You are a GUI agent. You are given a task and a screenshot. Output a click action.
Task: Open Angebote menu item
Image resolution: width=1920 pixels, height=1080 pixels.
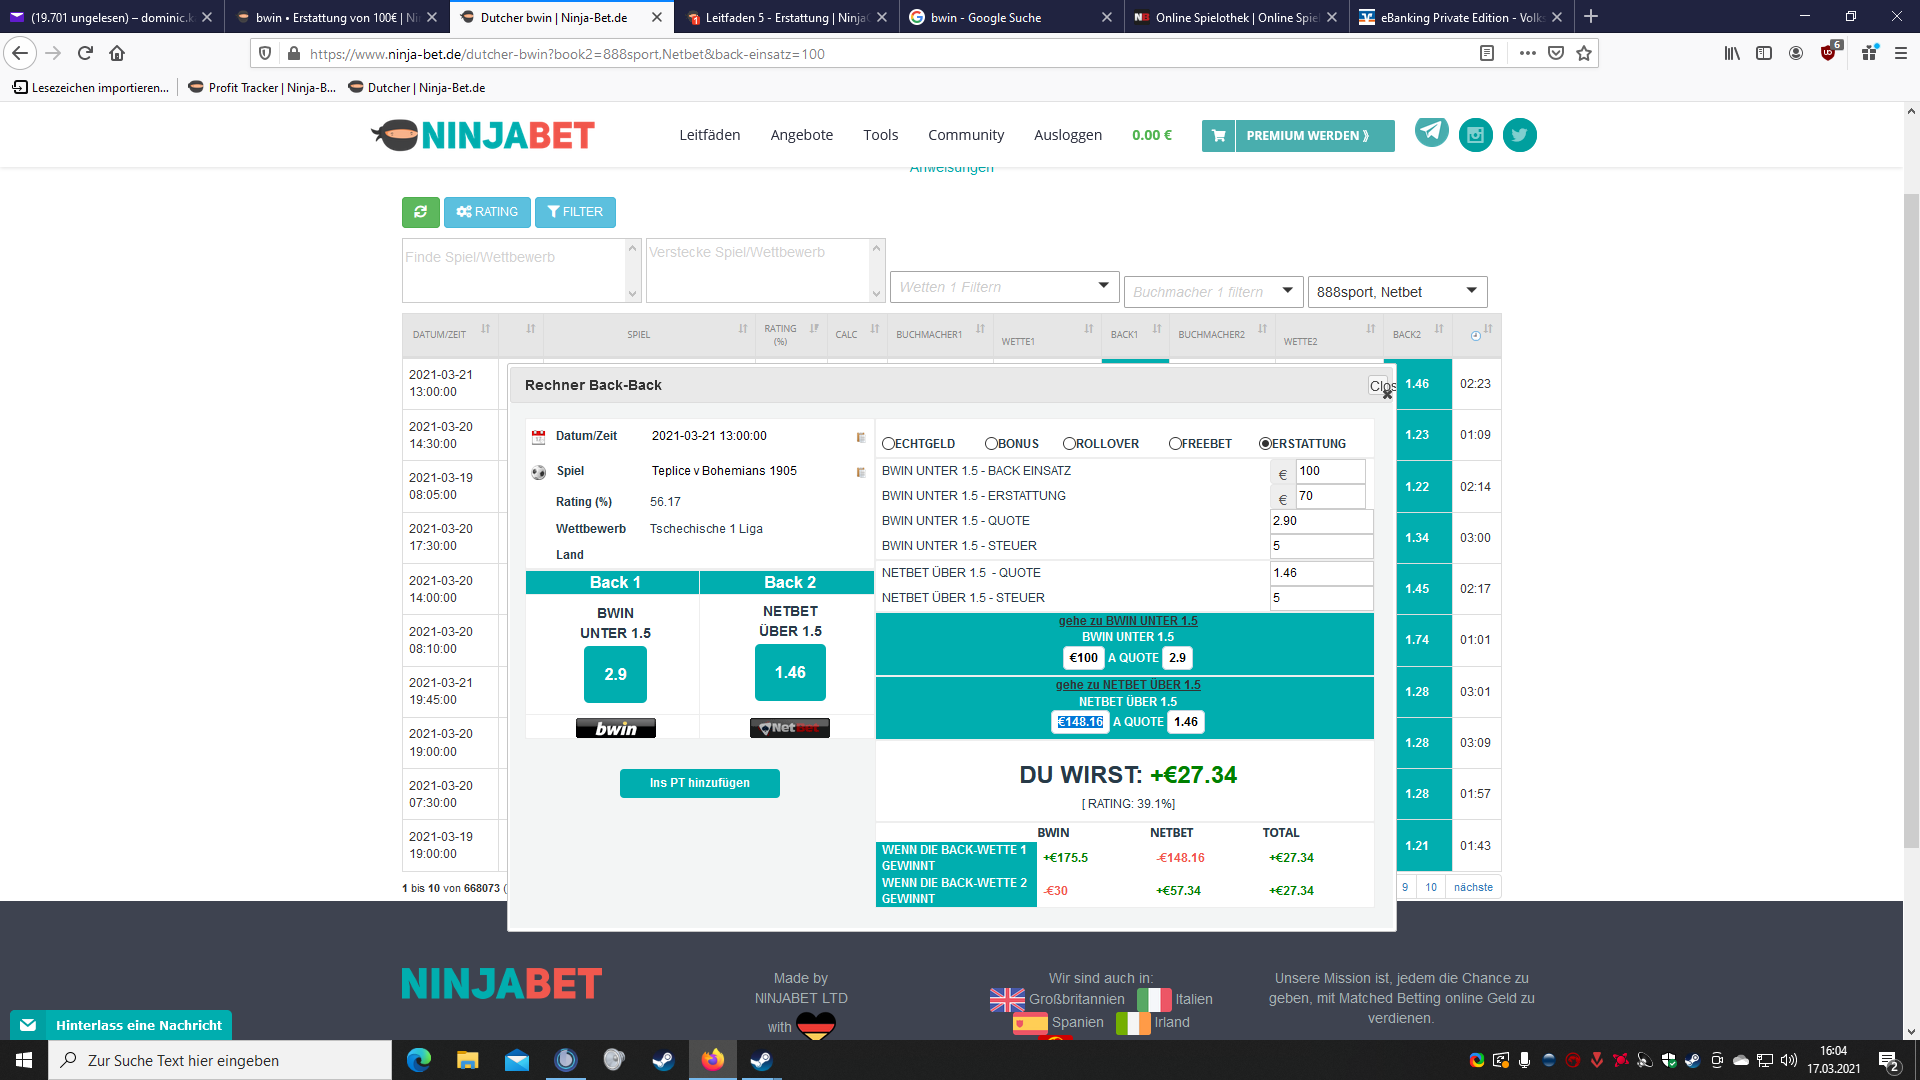(801, 135)
